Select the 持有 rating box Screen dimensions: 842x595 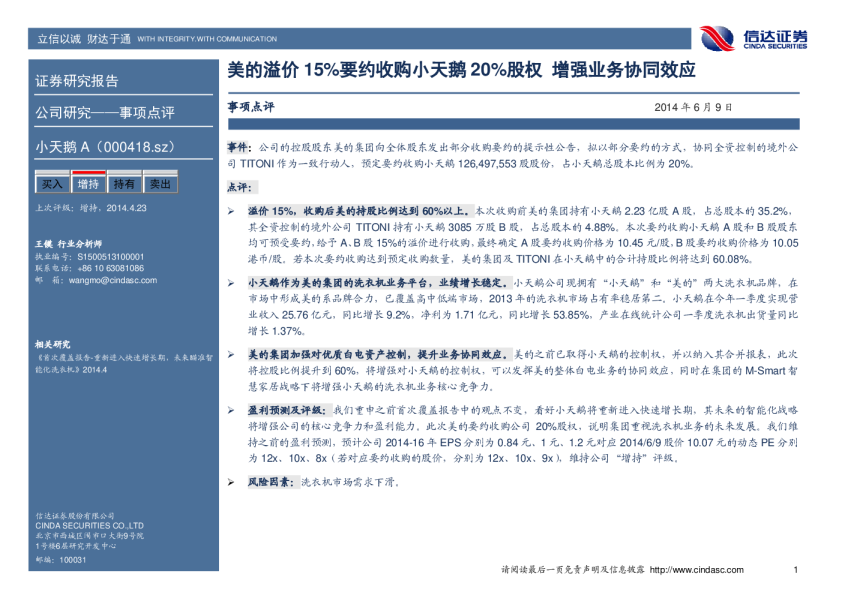click(x=124, y=185)
